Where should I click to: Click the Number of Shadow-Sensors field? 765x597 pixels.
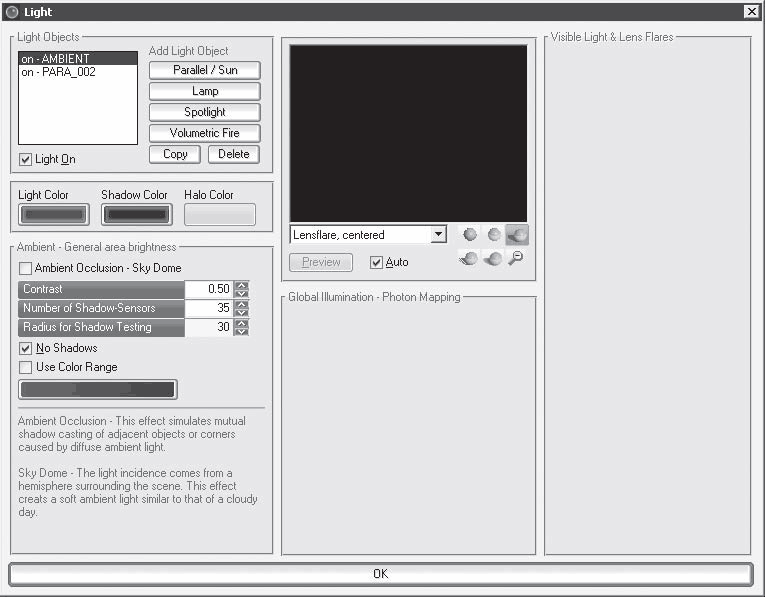click(x=209, y=308)
